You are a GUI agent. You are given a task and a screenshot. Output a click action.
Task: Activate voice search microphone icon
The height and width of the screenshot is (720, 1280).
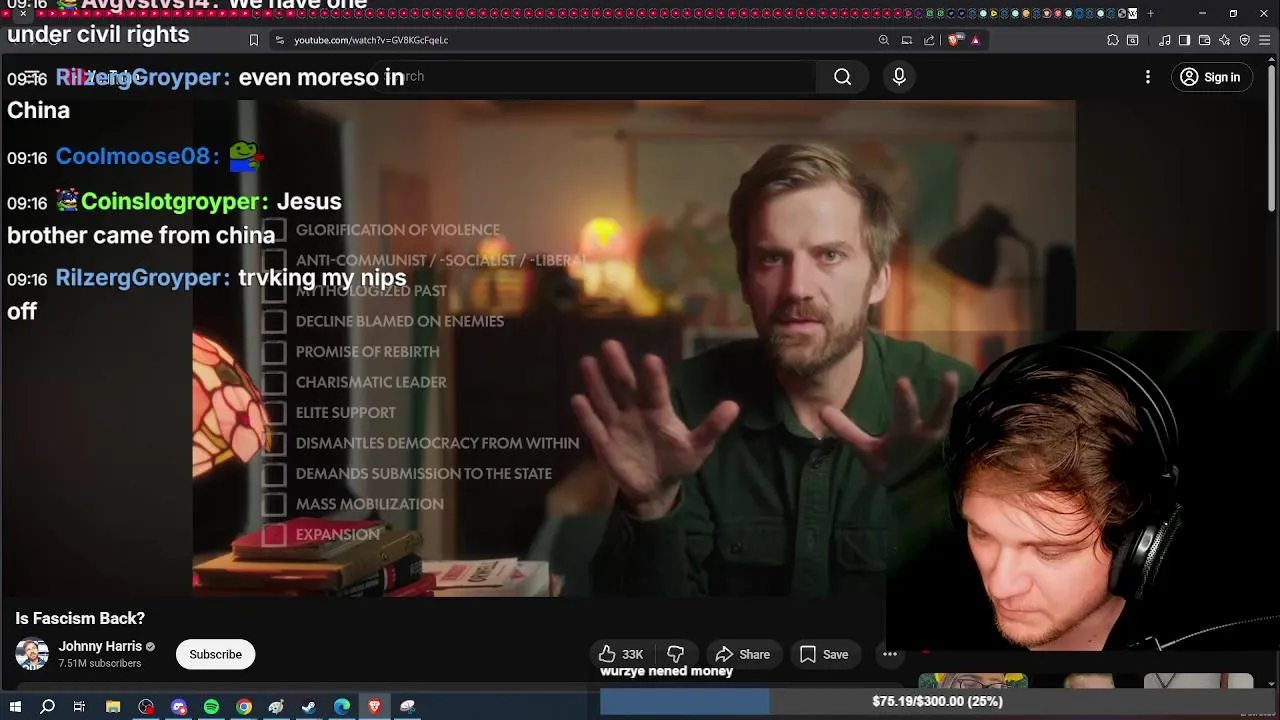[x=899, y=77]
